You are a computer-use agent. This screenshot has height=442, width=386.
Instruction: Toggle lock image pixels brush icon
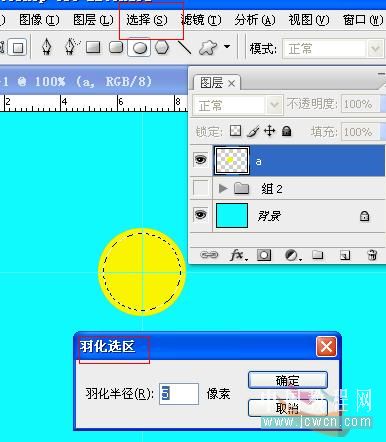click(253, 131)
